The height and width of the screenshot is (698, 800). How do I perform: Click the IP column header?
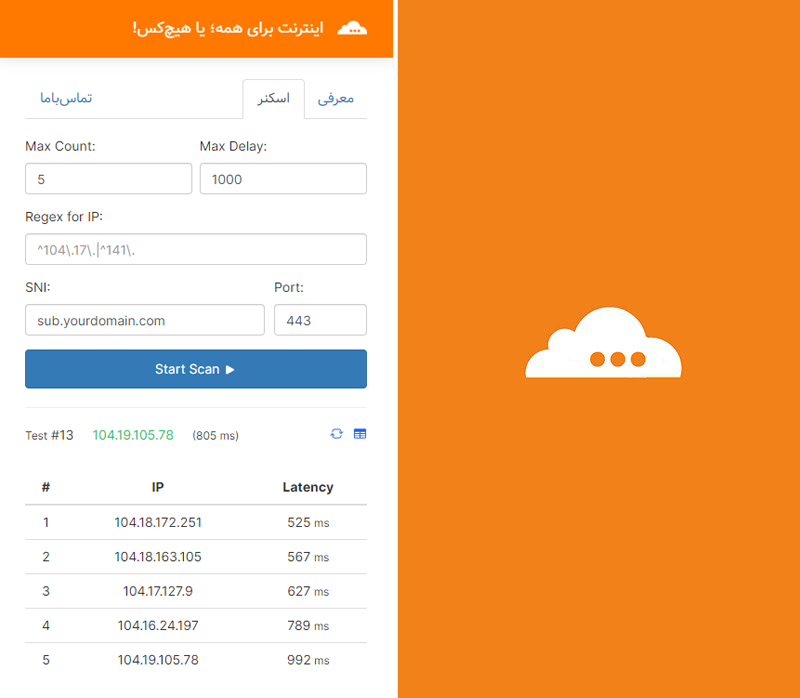click(x=158, y=487)
